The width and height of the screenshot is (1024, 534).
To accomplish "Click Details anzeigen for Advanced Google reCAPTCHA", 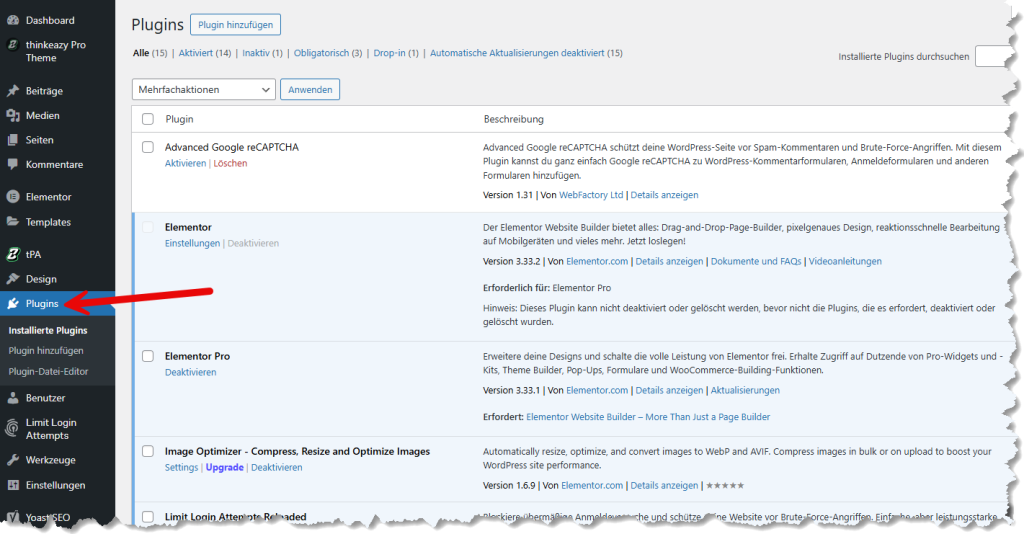I will point(664,195).
